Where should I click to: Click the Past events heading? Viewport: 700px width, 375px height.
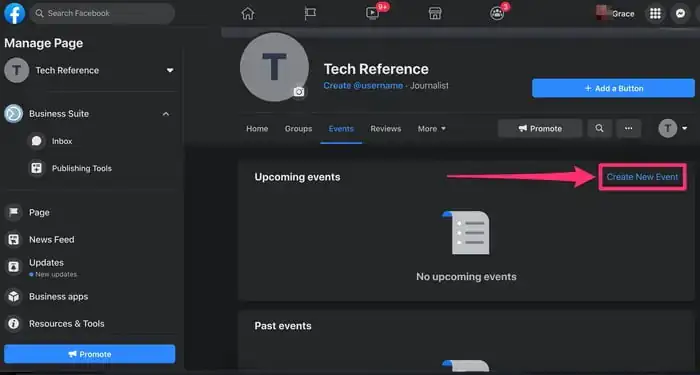click(283, 326)
